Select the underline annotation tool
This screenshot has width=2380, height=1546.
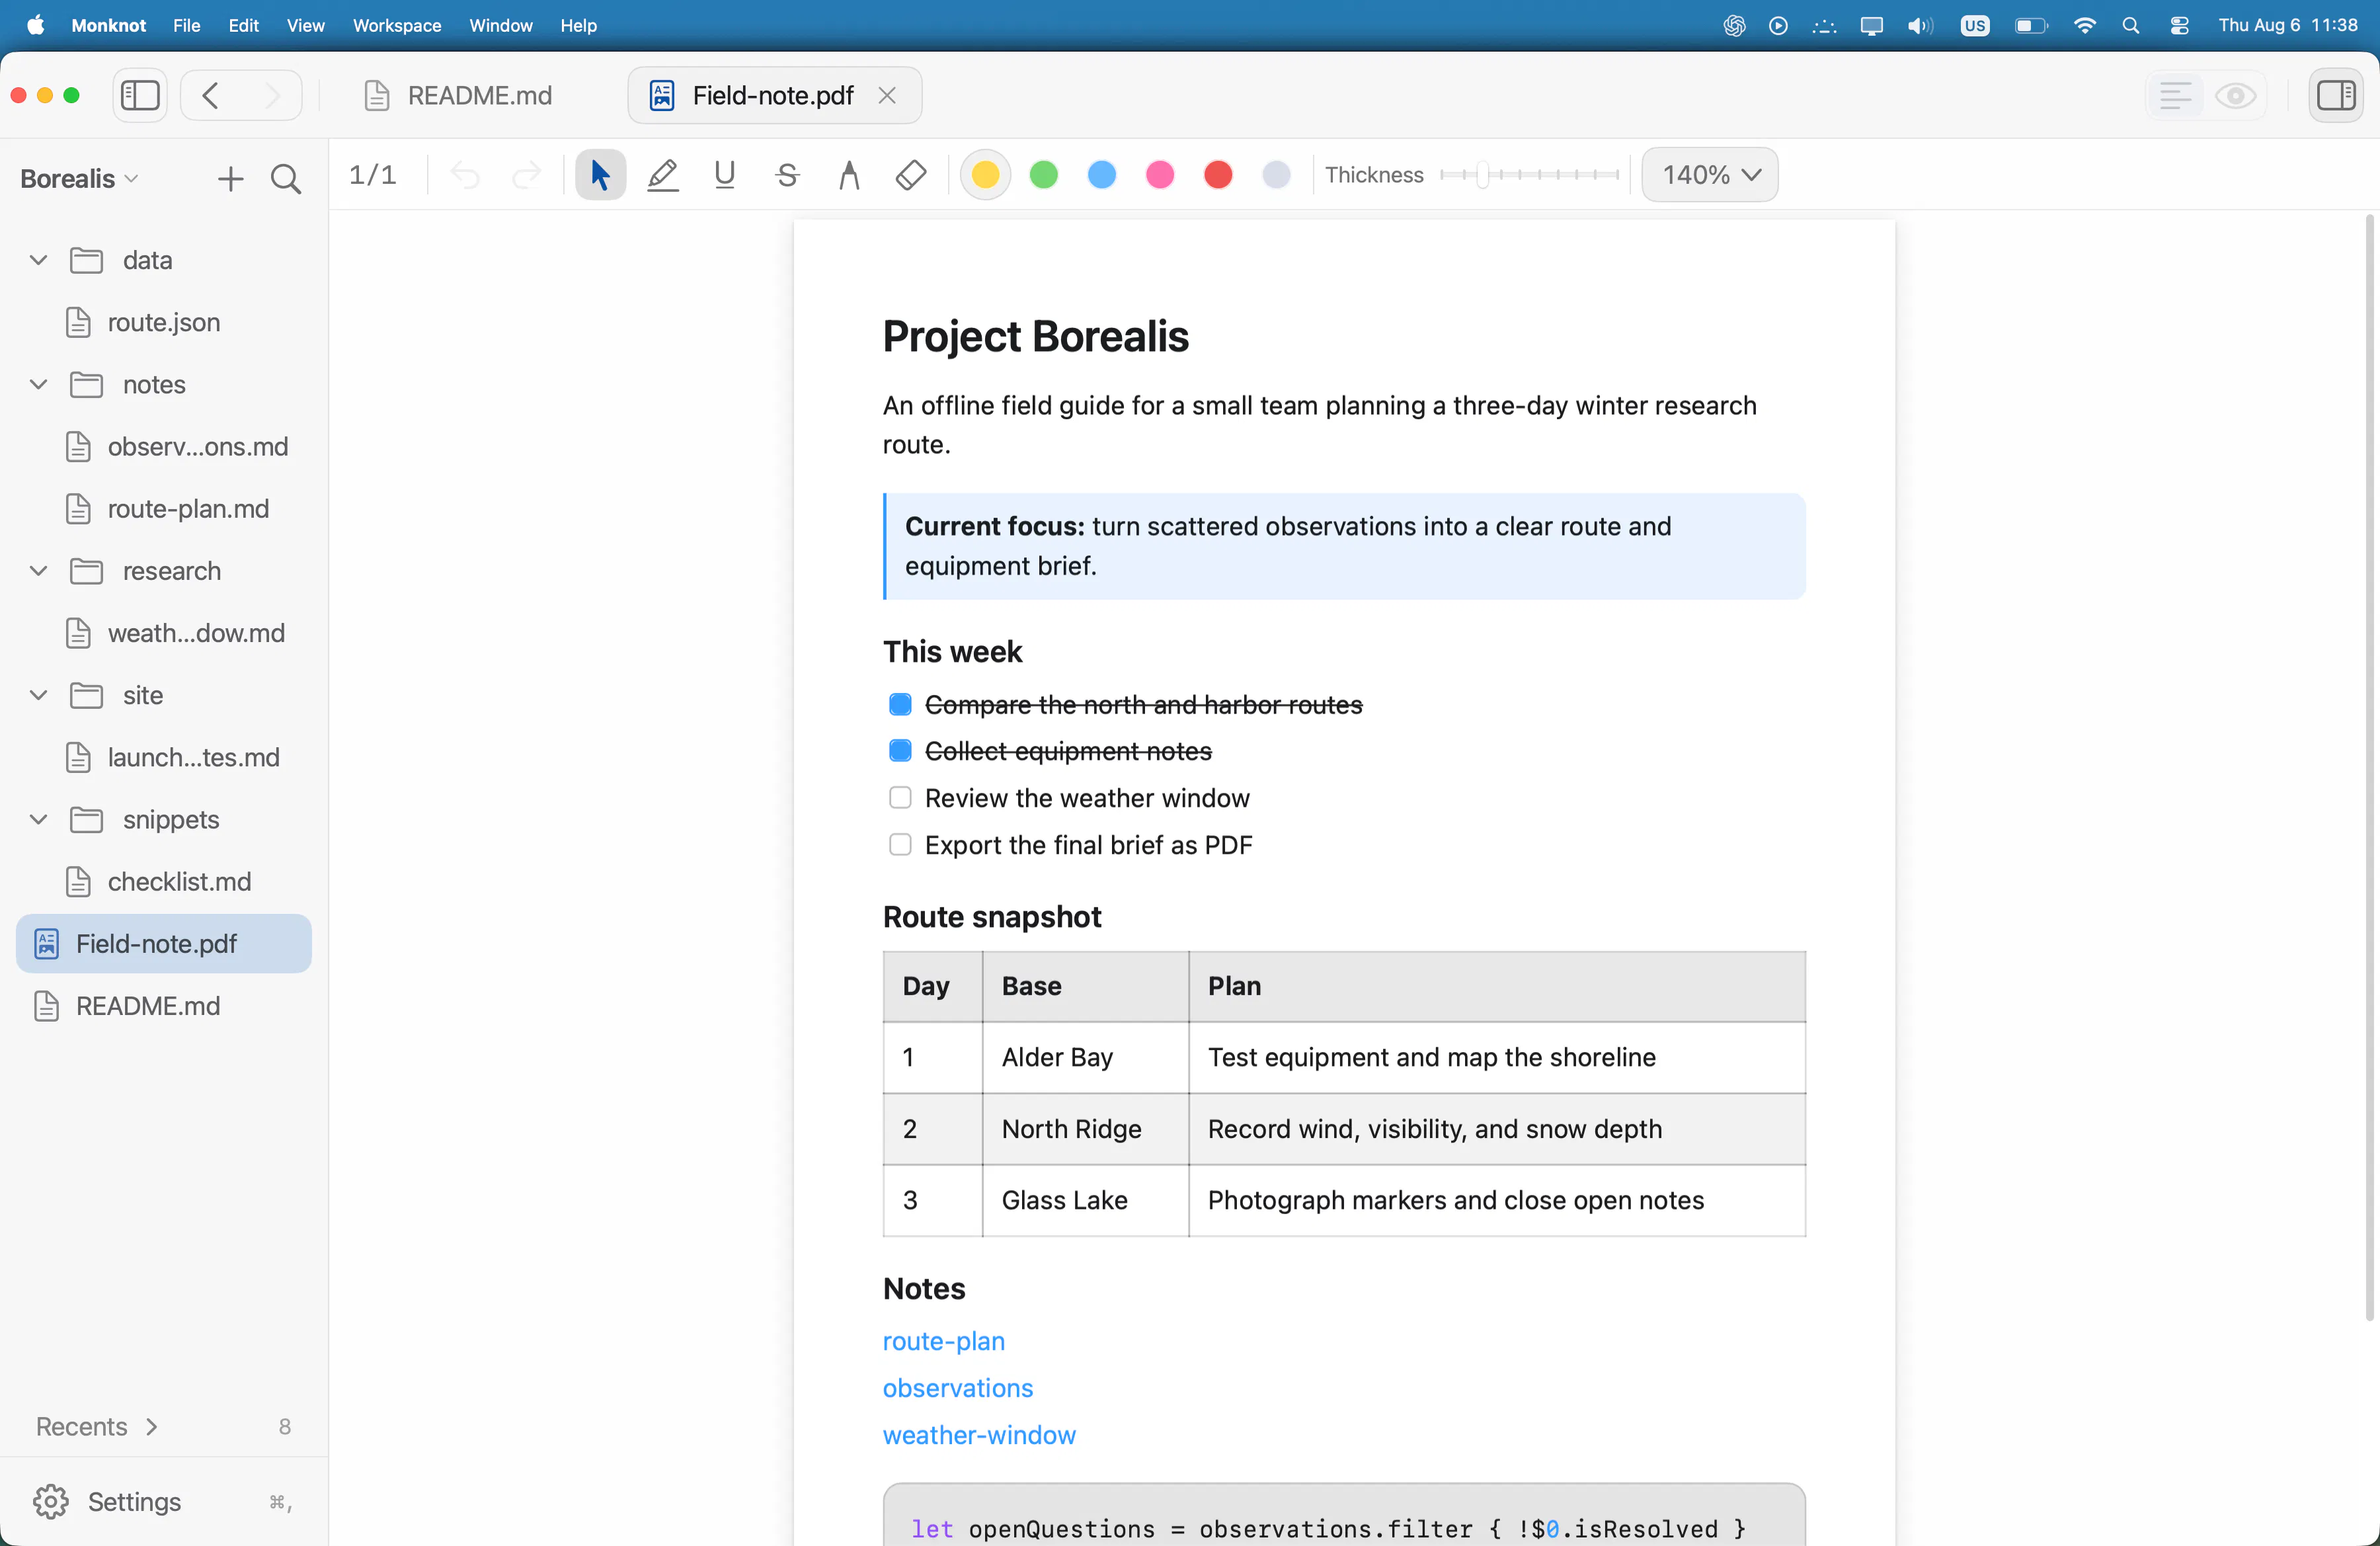[725, 175]
